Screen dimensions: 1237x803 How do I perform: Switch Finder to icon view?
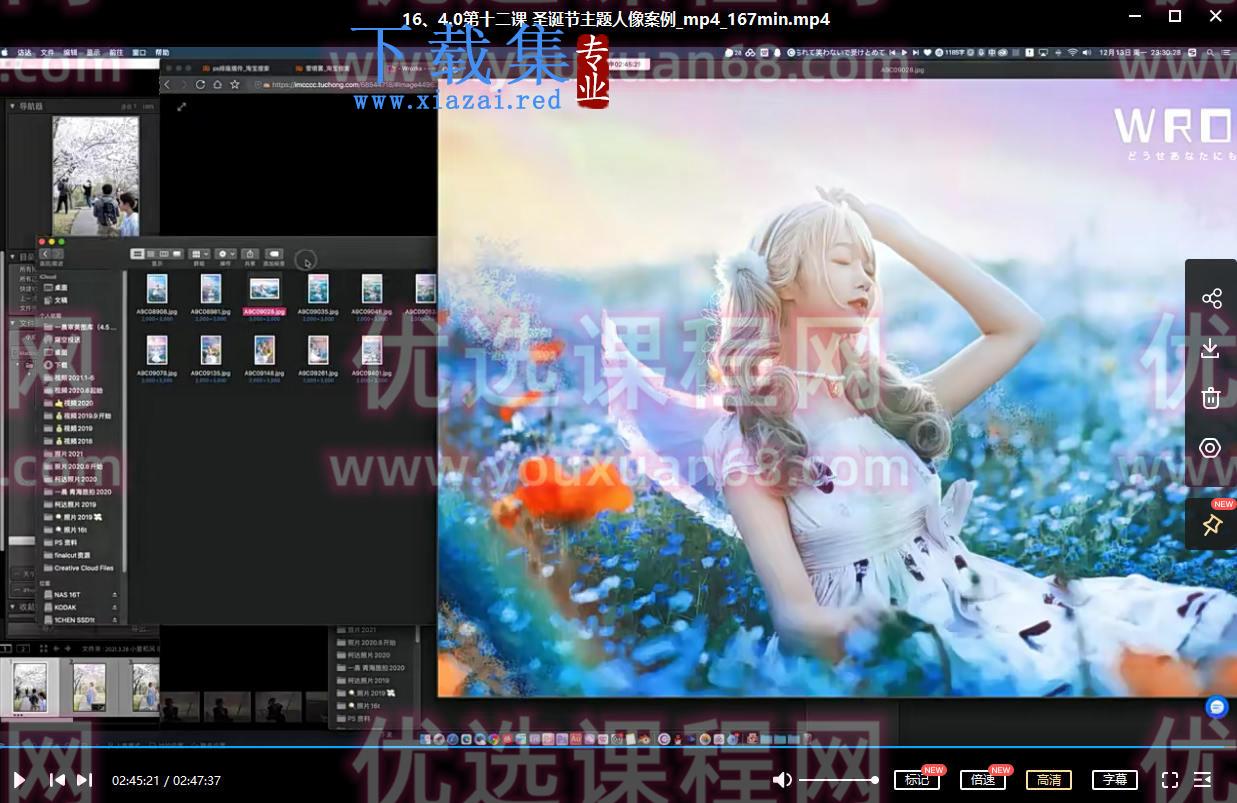pos(137,254)
